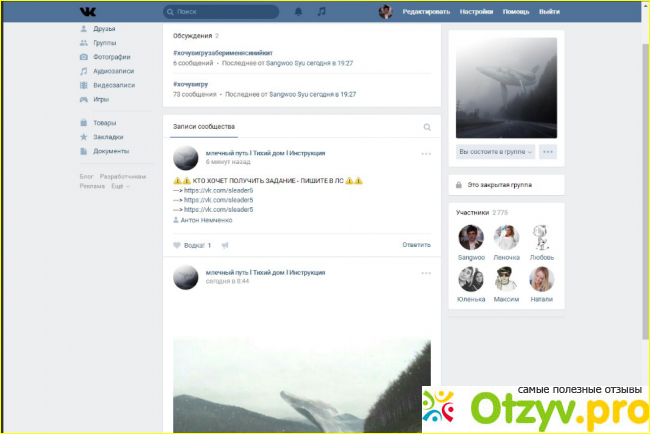
Task: Click the share megaphone icon under the post
Action: coord(225,245)
